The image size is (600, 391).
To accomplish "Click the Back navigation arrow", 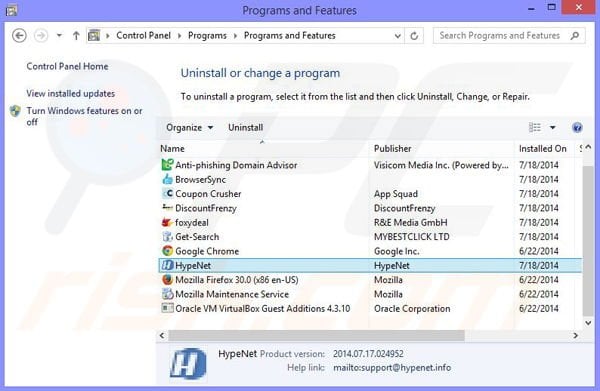I will (x=19, y=36).
